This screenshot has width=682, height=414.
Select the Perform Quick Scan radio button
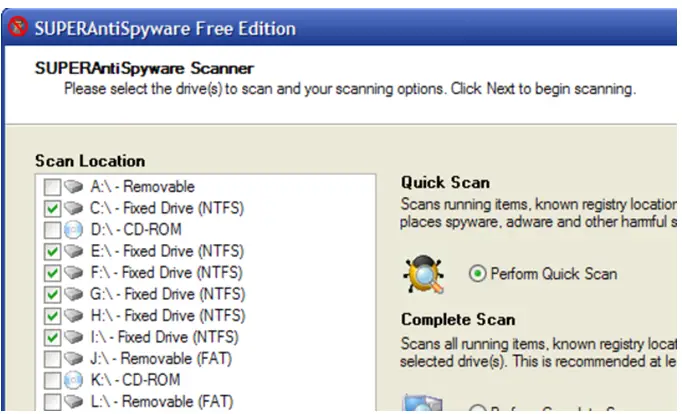point(477,274)
